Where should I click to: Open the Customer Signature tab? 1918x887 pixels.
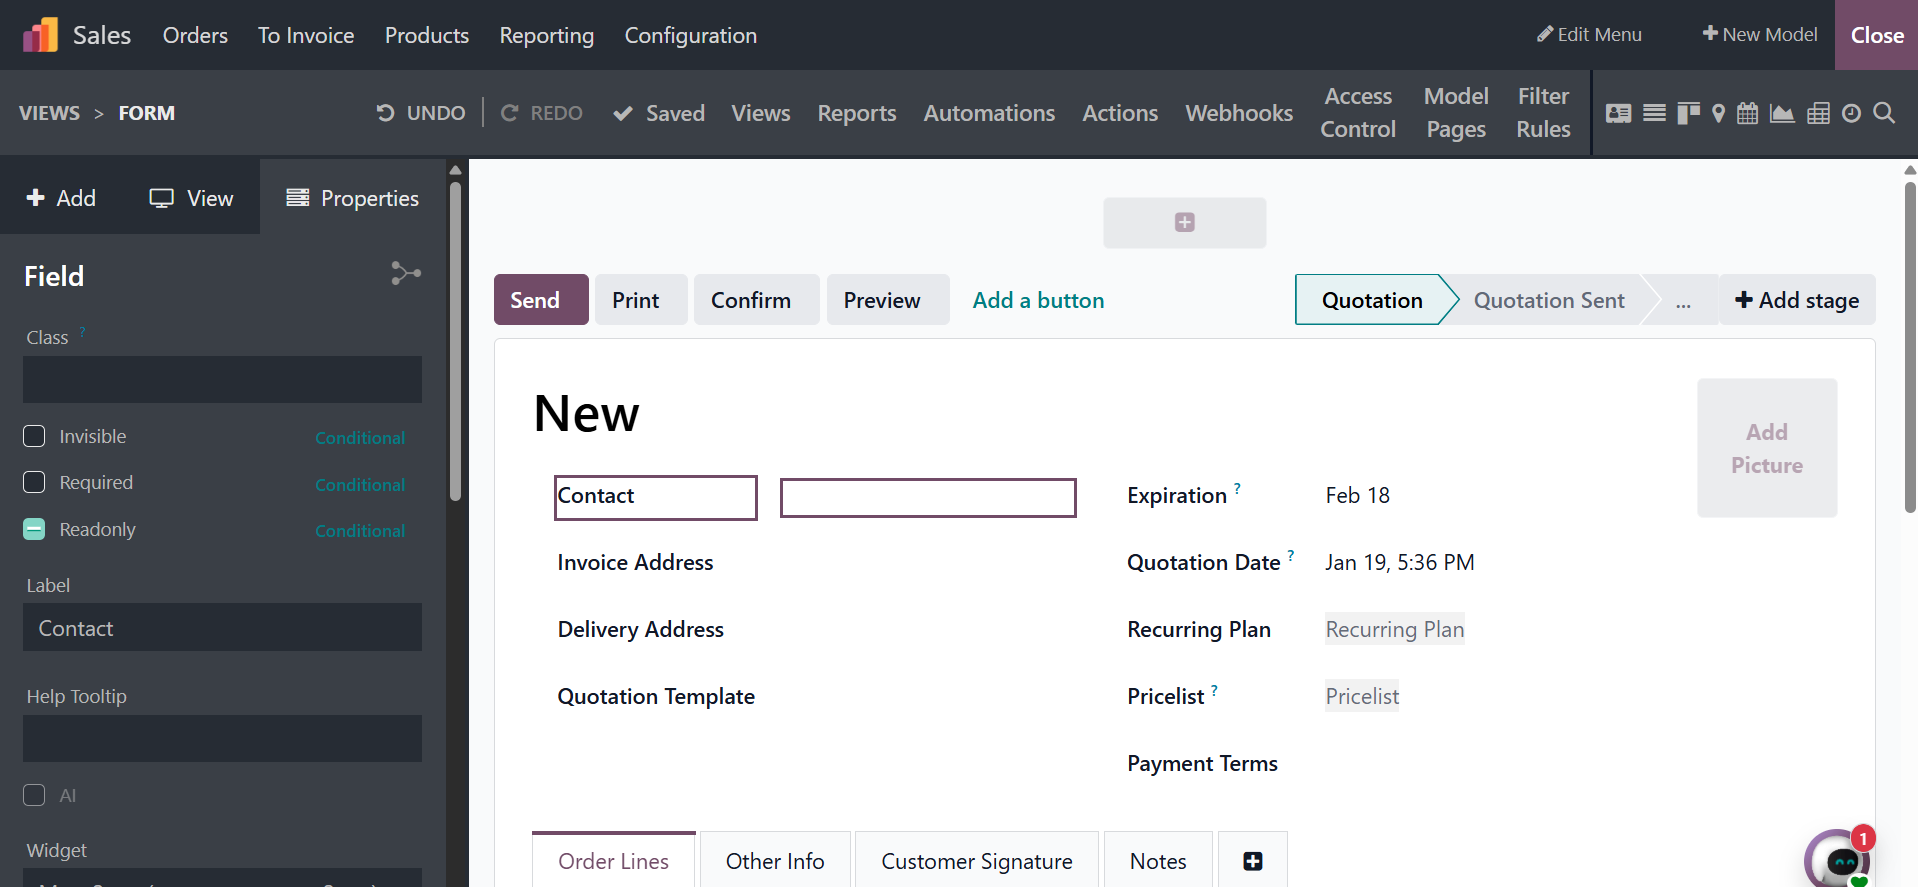tap(976, 861)
